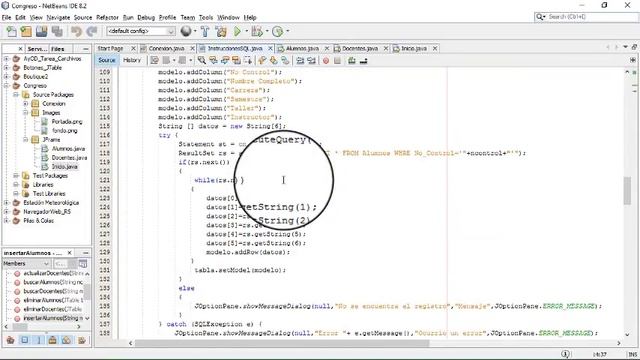Switch to History view button

click(x=132, y=60)
